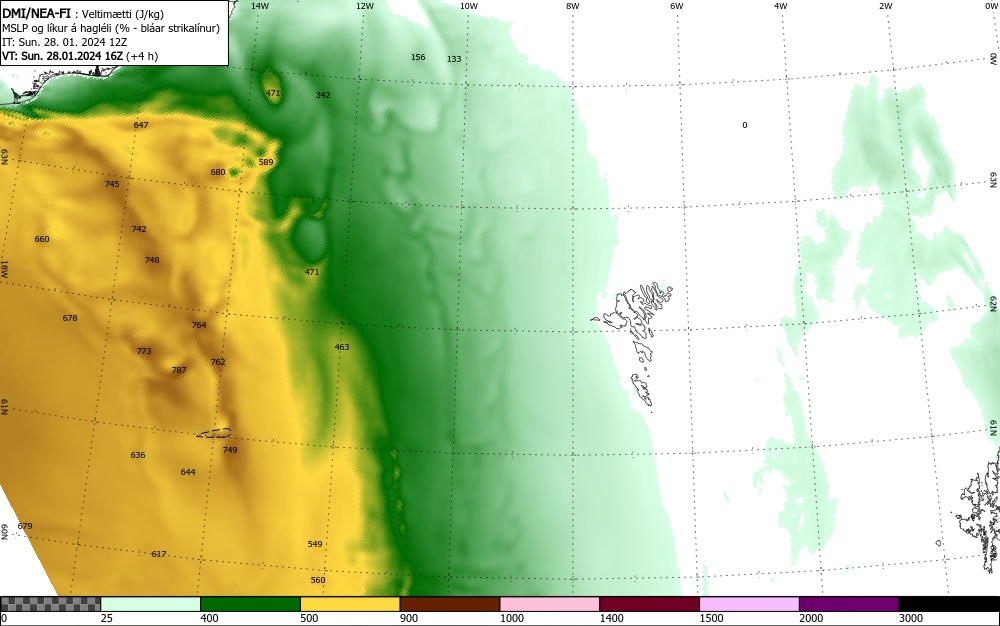Click the legend scale label 400
The width and height of the screenshot is (1000, 626).
(209, 618)
